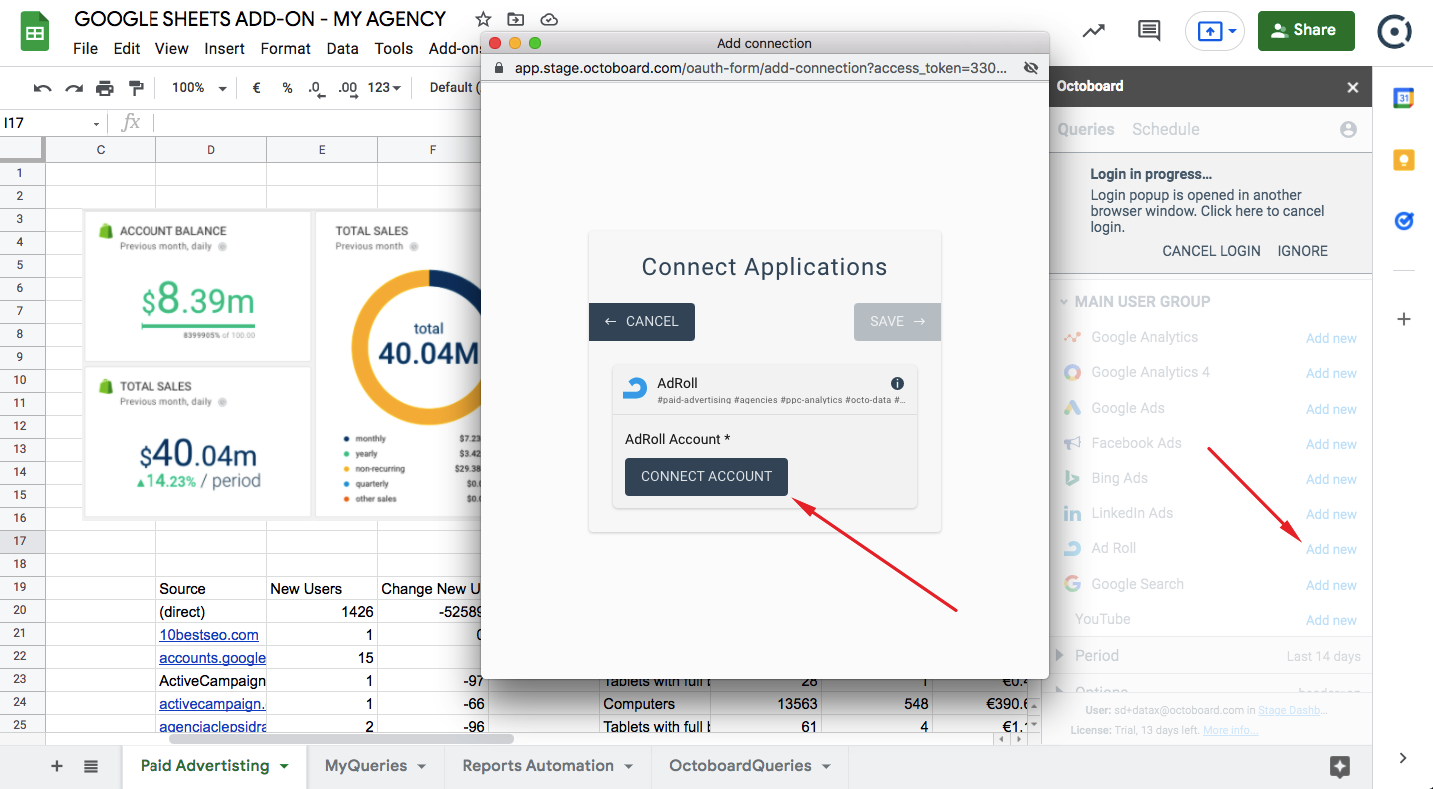Screen dimensions: 1433x789
Task: Open the OctoboardQueries tab menu arrow
Action: click(827, 767)
